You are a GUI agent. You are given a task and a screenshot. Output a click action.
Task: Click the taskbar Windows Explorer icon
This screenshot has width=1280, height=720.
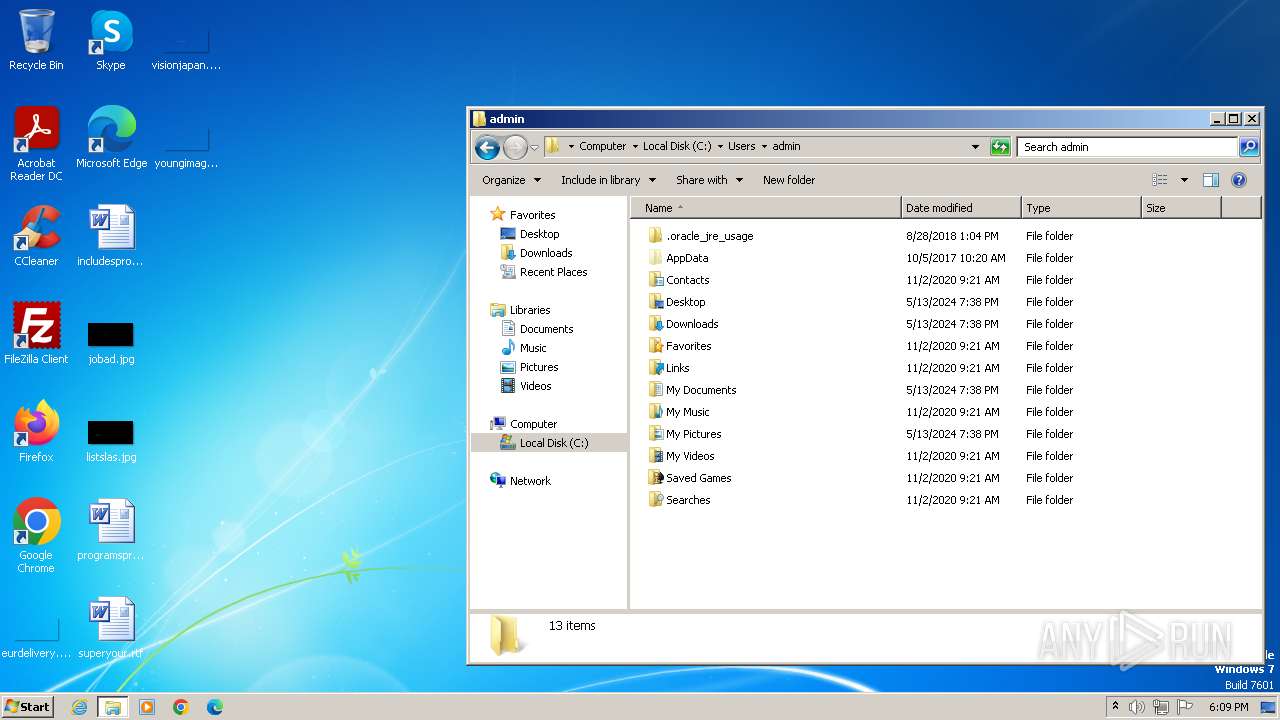113,707
